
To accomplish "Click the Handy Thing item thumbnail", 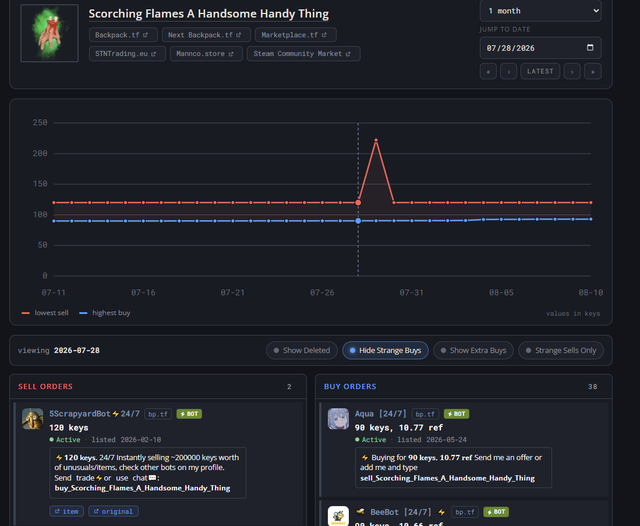I will [49, 33].
